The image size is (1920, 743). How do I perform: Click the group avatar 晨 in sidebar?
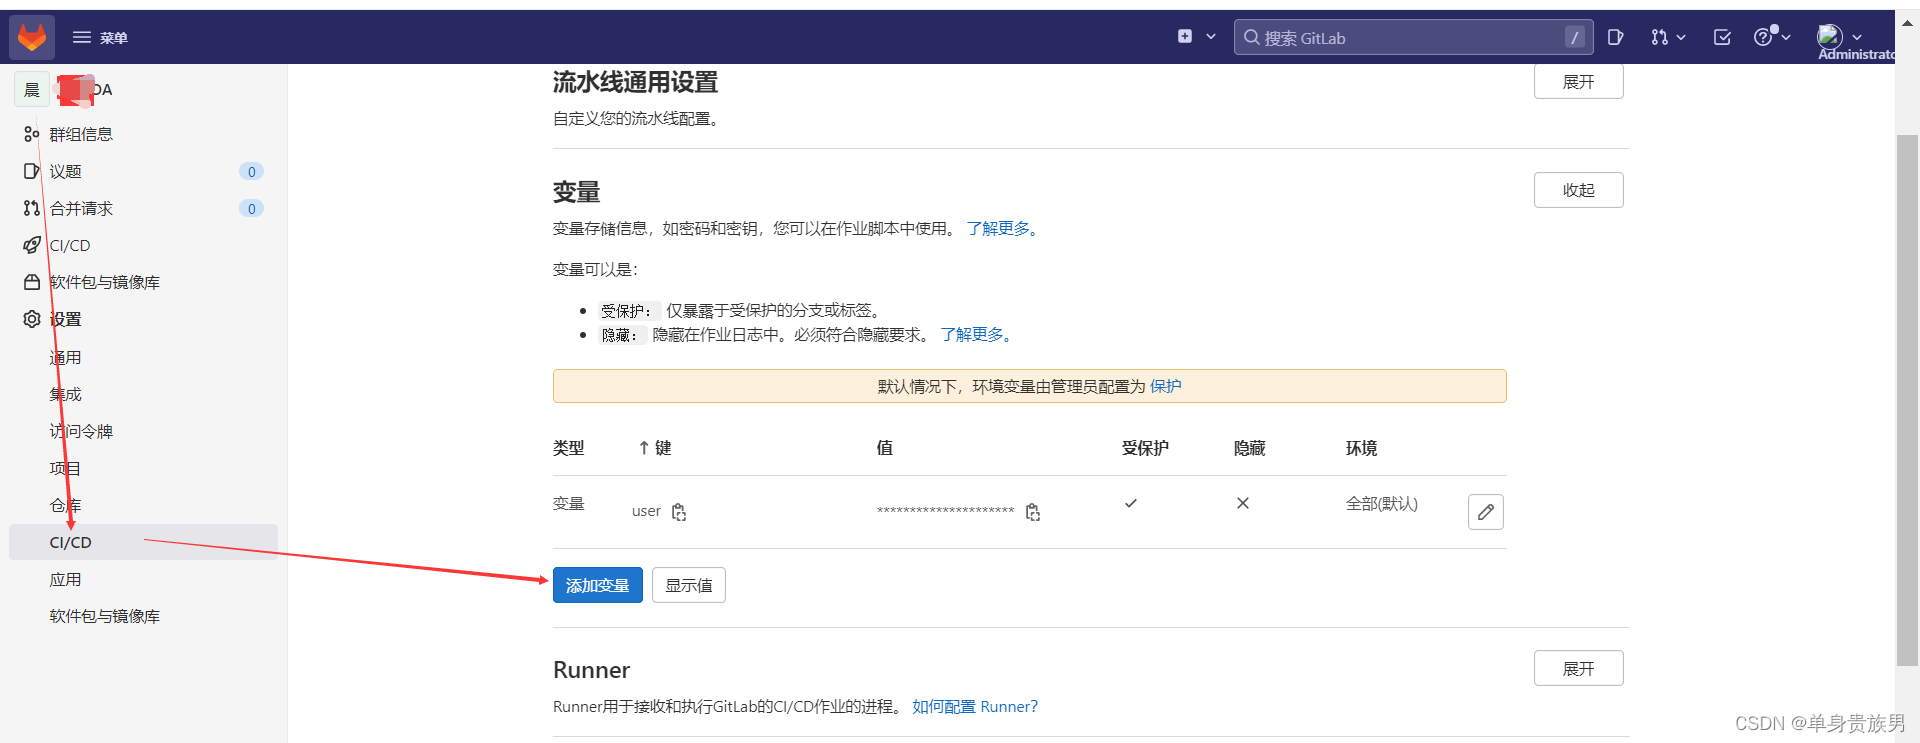pos(32,90)
